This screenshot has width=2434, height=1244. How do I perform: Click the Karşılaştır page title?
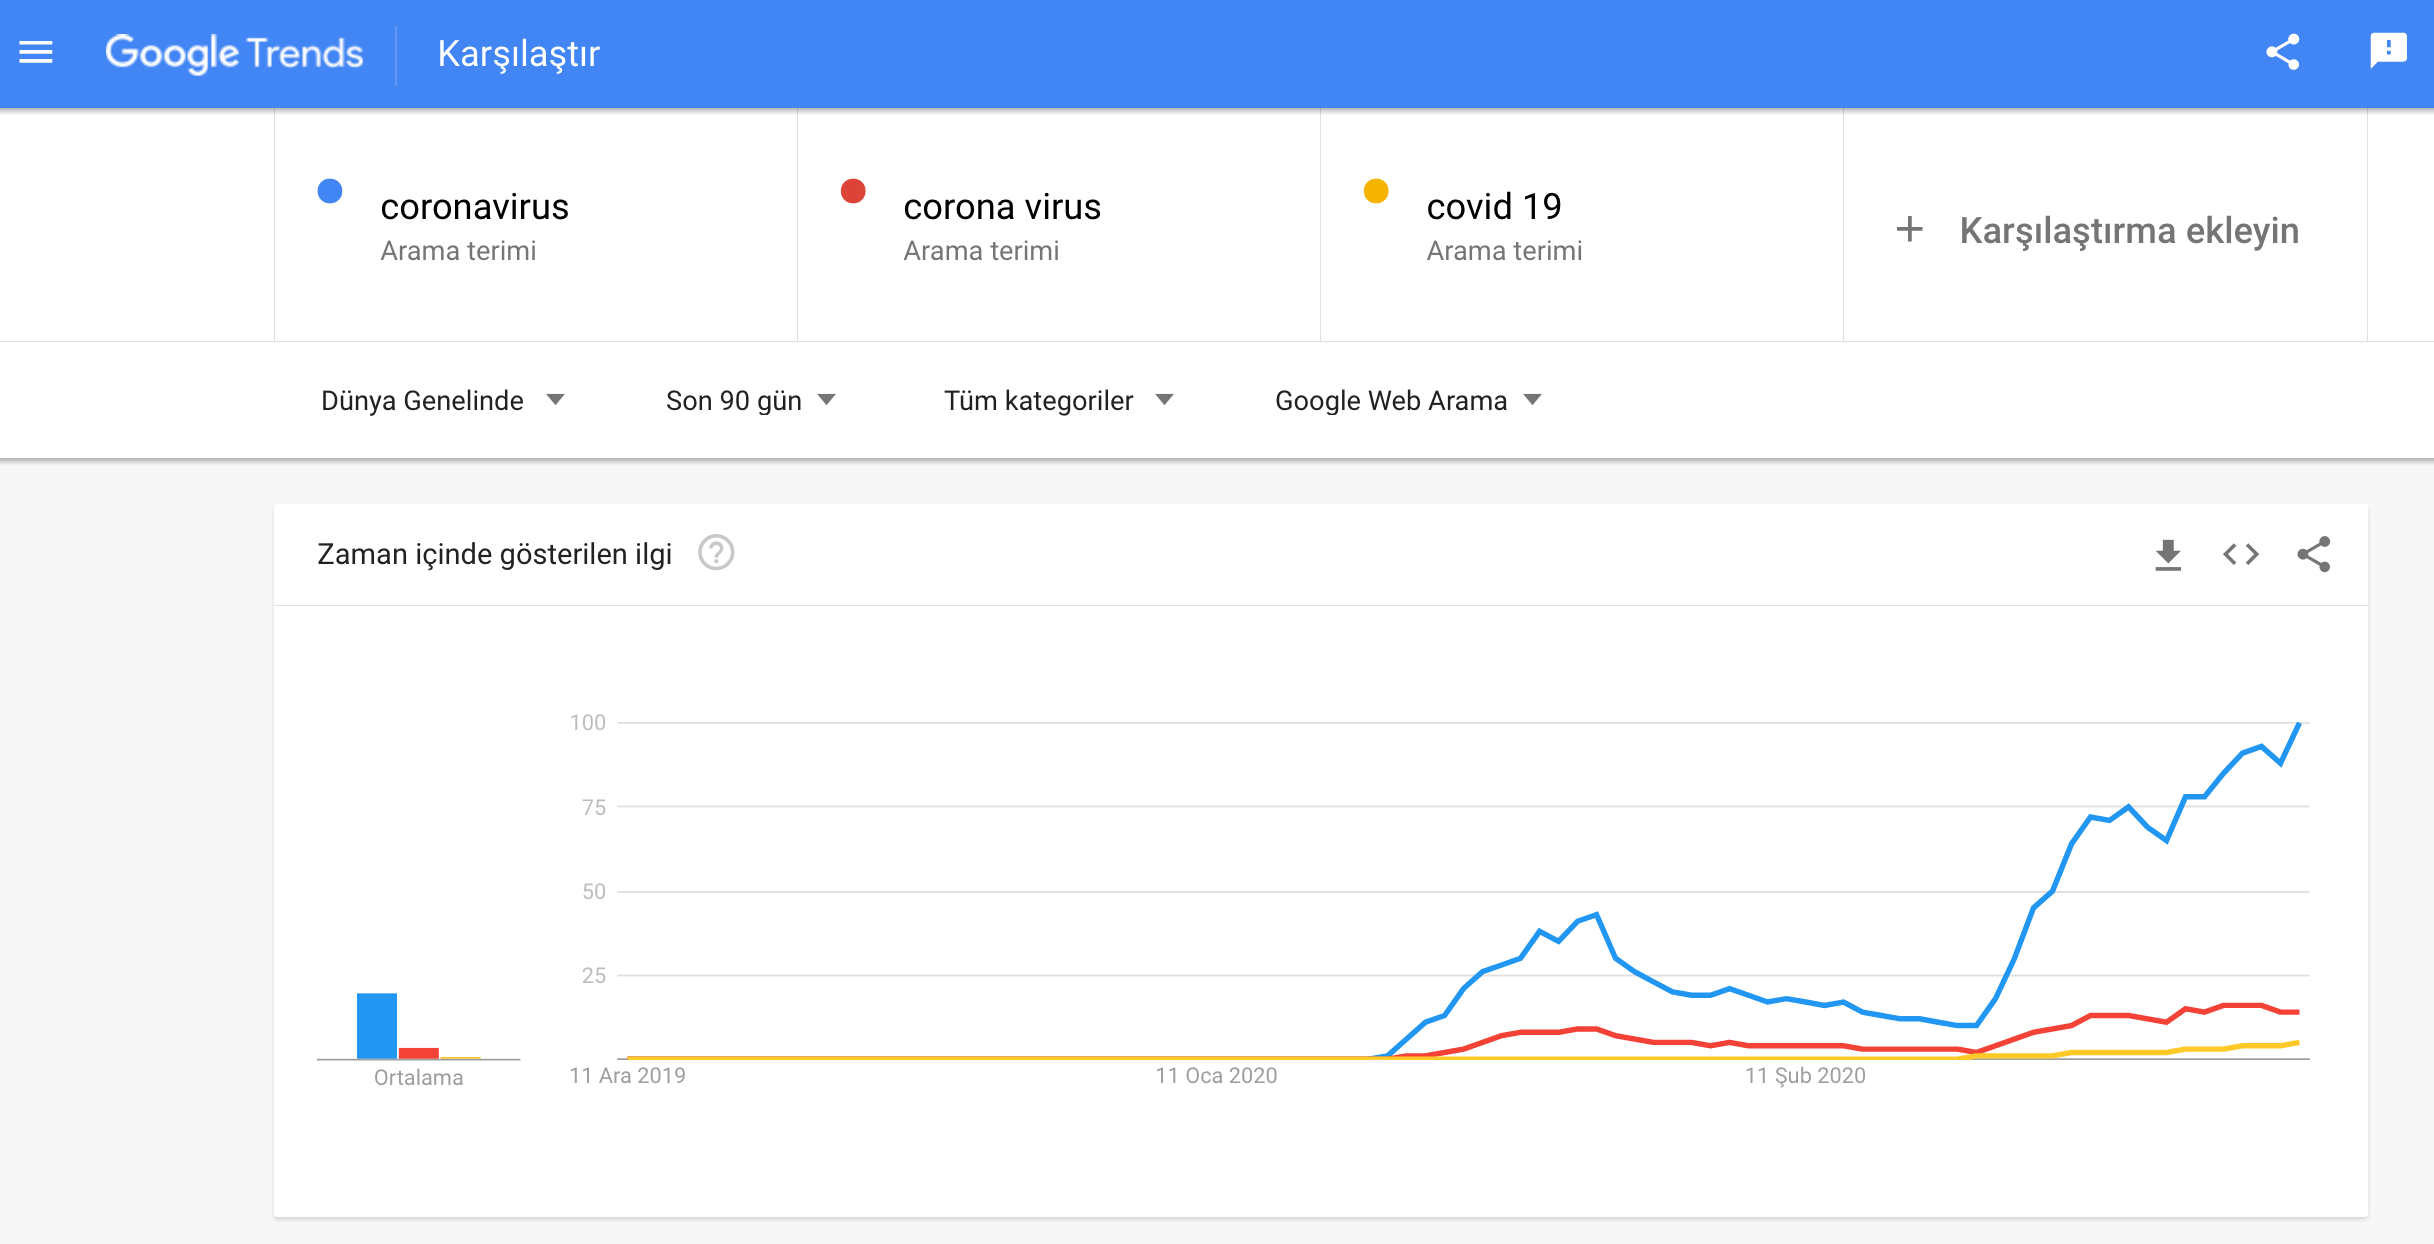coord(518,53)
